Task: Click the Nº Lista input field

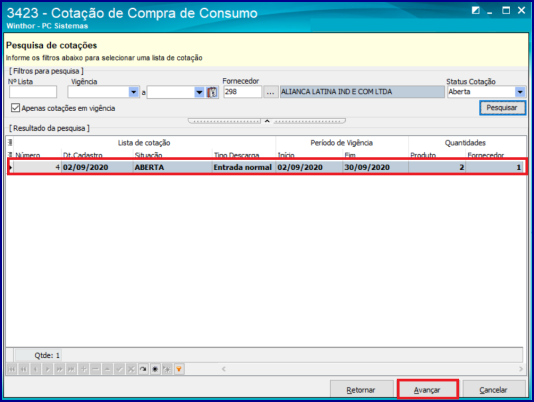Action: pos(33,92)
